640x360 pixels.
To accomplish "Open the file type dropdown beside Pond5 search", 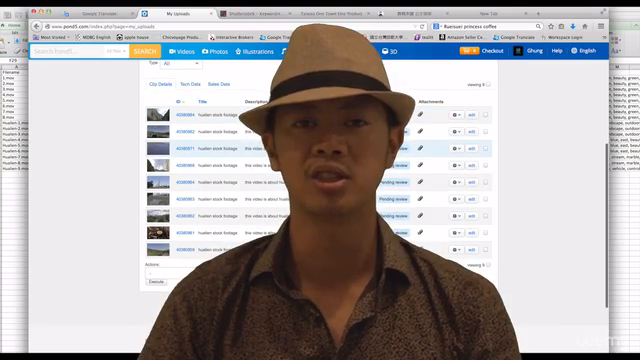I will 116,51.
